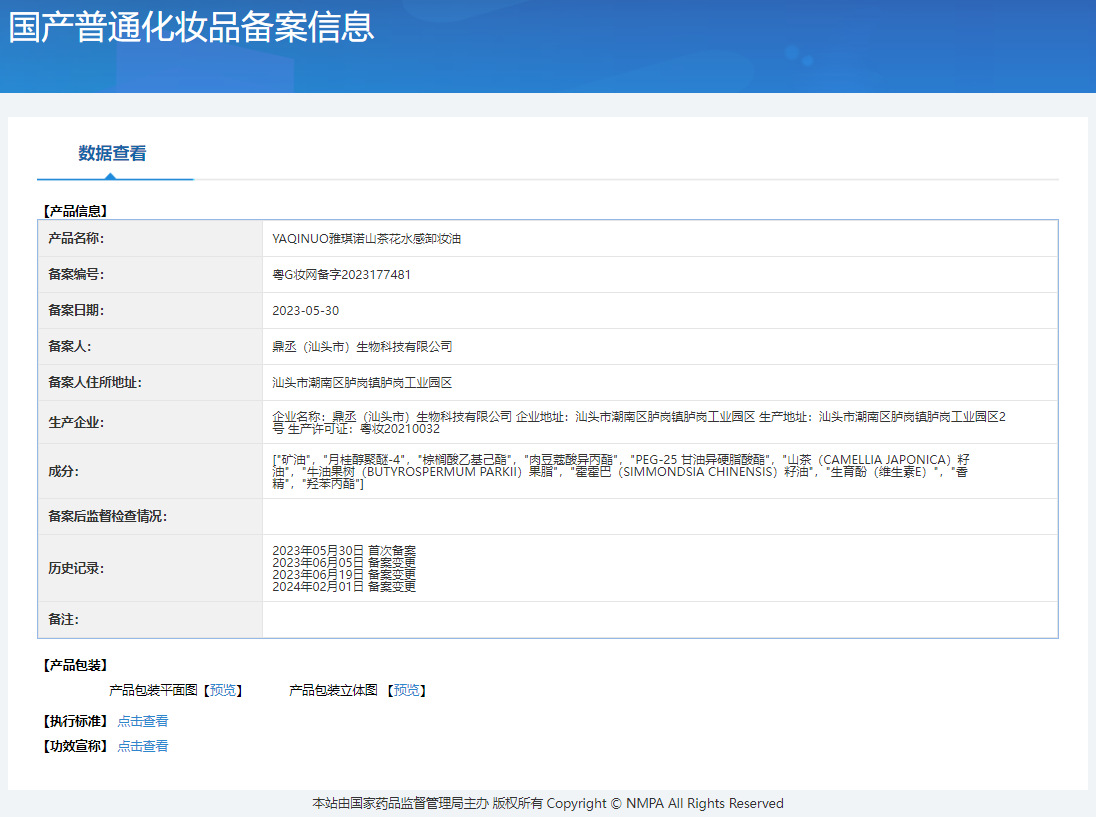Click the 【执行标准】 label
The height and width of the screenshot is (817, 1096).
click(x=75, y=721)
